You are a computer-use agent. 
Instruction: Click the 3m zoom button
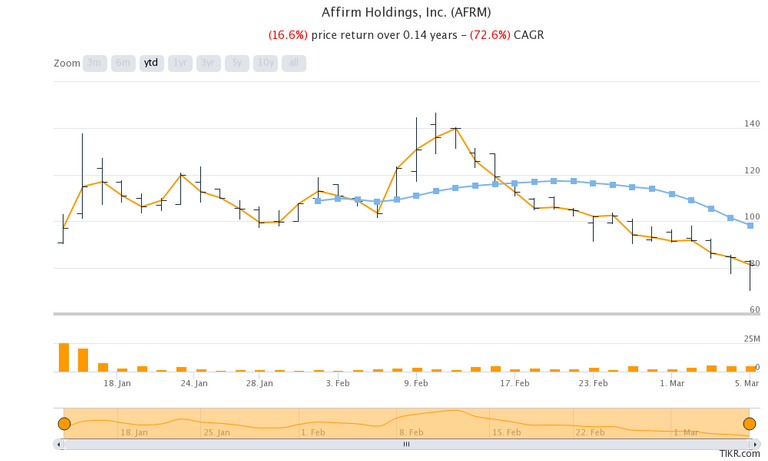[95, 62]
